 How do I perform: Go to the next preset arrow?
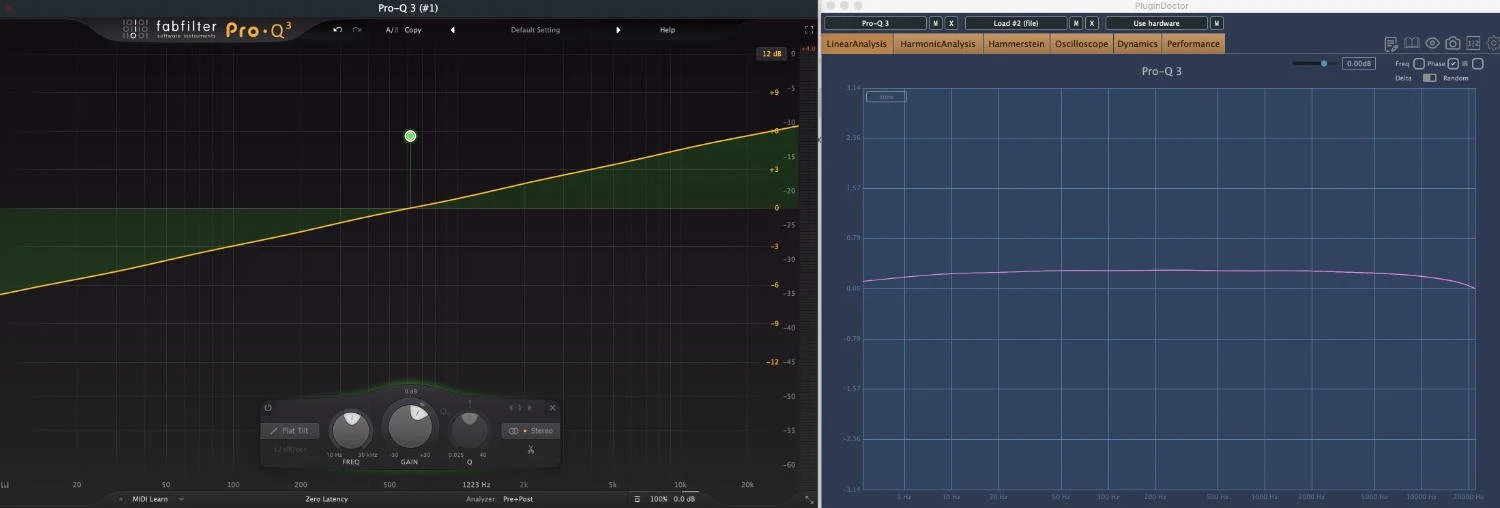pos(618,30)
